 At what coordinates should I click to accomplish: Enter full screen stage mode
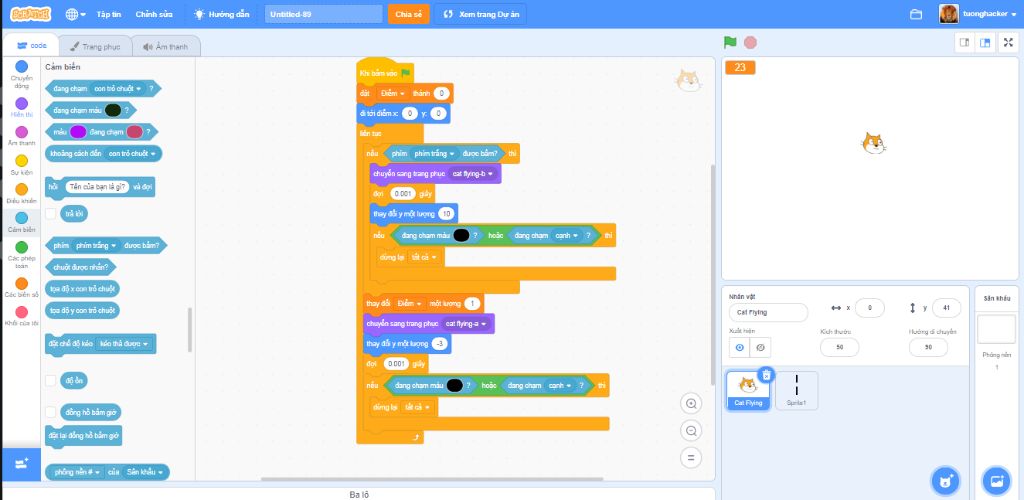coord(1008,42)
